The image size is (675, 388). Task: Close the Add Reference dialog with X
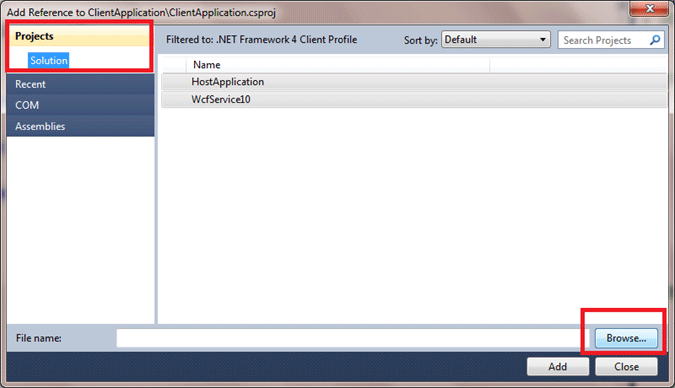pyautogui.click(x=650, y=8)
